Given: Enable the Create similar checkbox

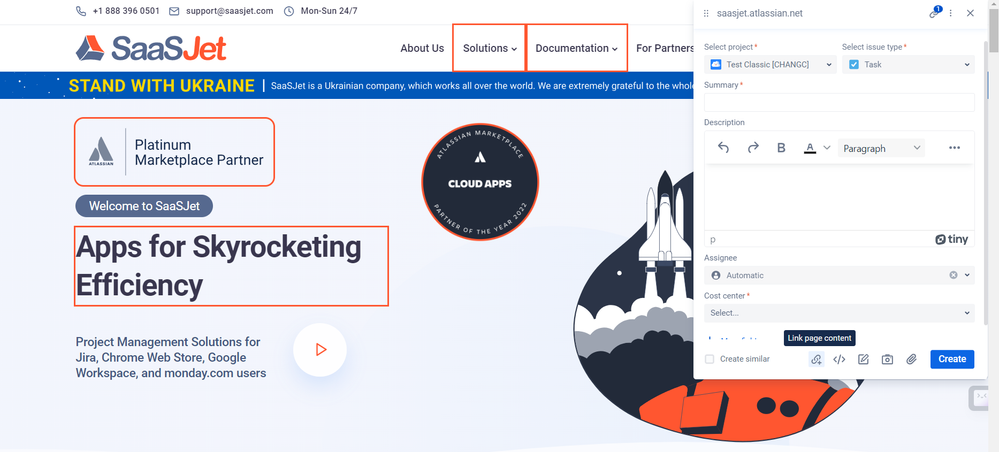Looking at the screenshot, I should [709, 360].
